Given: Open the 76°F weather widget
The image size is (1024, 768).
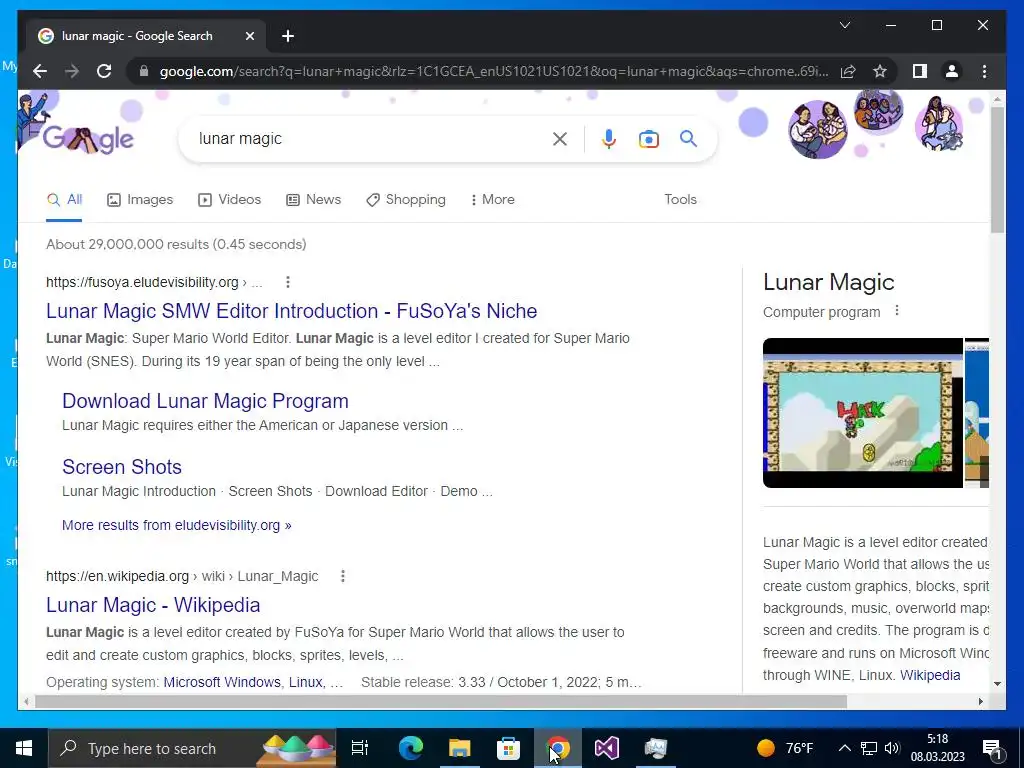Looking at the screenshot, I should pyautogui.click(x=785, y=748).
